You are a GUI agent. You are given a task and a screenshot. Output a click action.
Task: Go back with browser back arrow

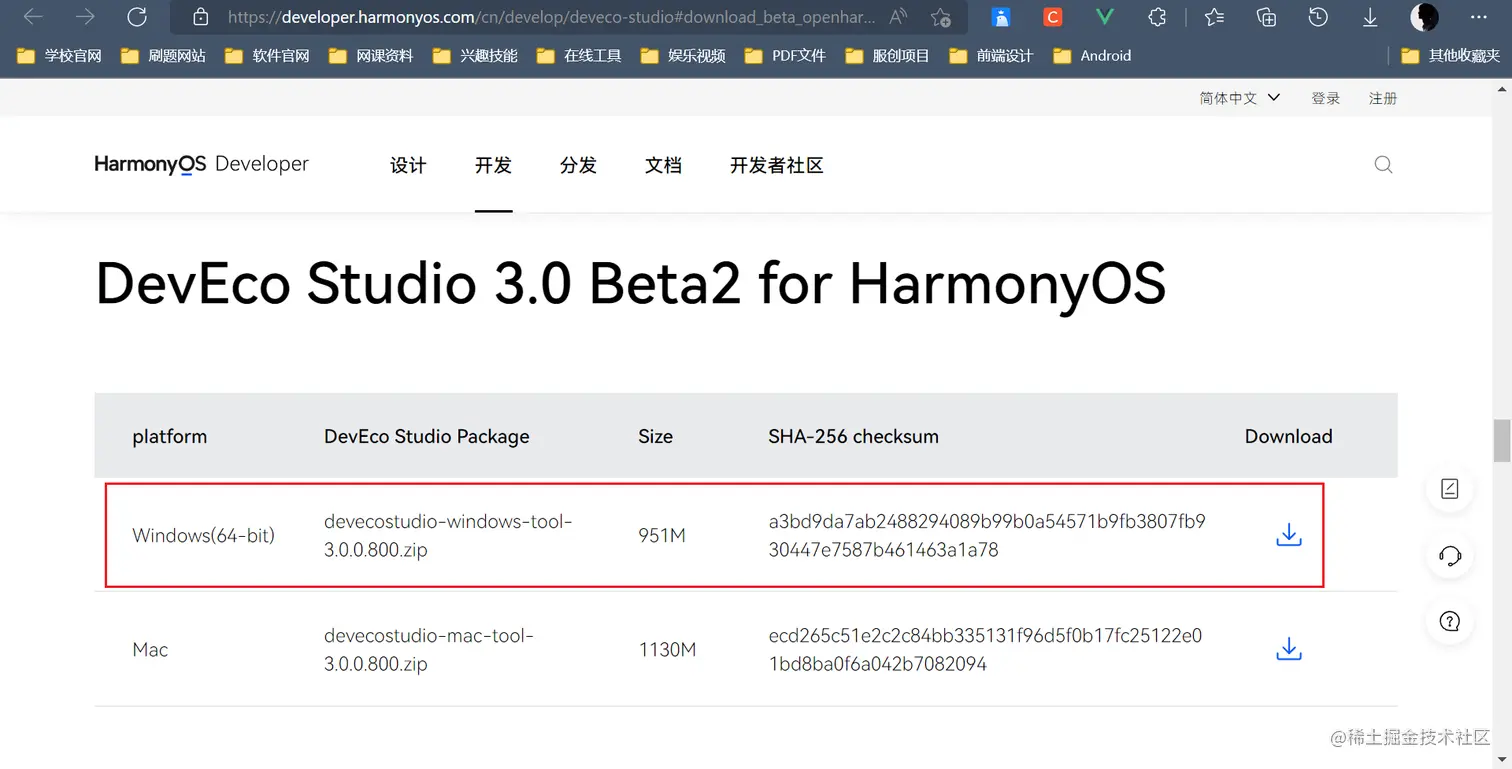33,17
